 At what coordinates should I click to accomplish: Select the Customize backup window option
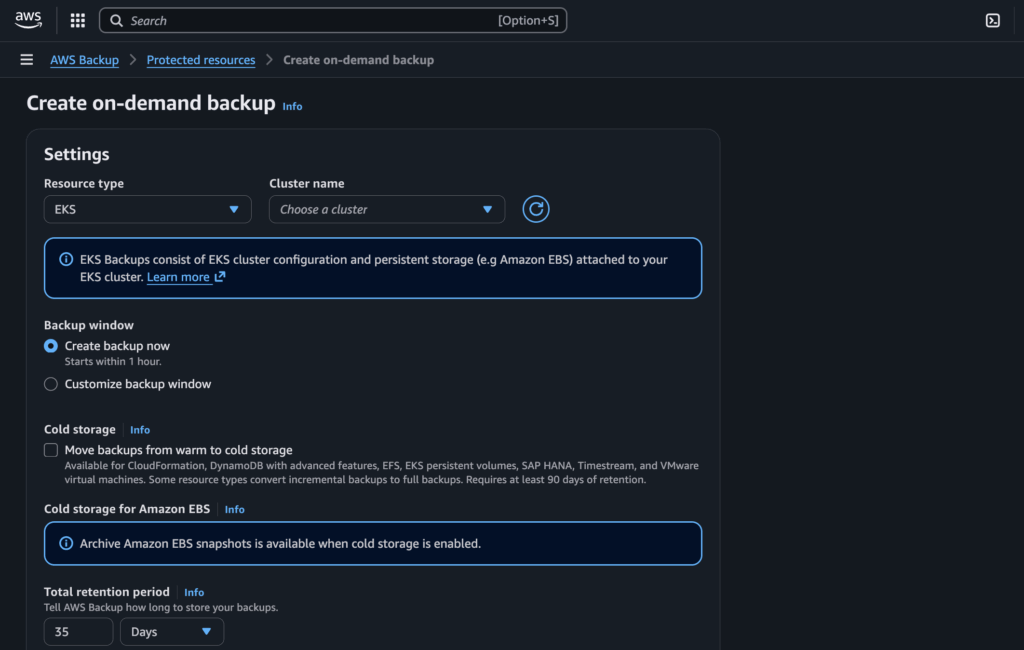50,383
